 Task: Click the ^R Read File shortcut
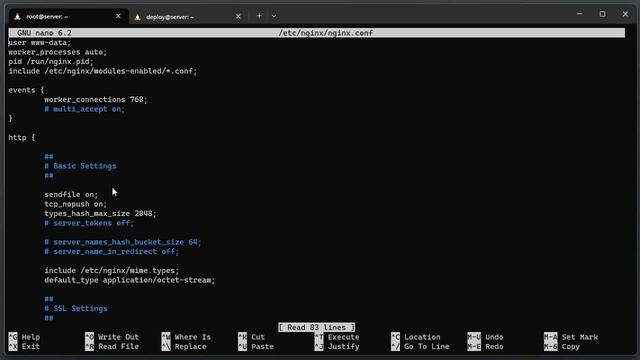click(x=112, y=346)
